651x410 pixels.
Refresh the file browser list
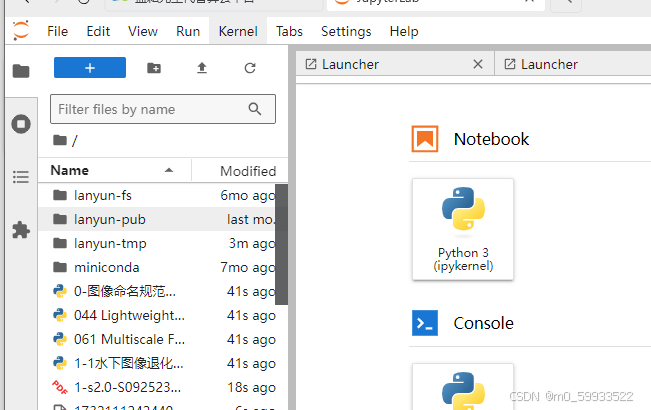click(250, 68)
